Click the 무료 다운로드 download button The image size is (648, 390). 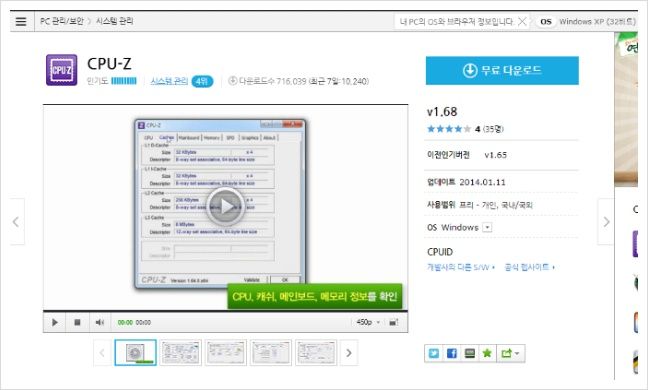pos(502,71)
